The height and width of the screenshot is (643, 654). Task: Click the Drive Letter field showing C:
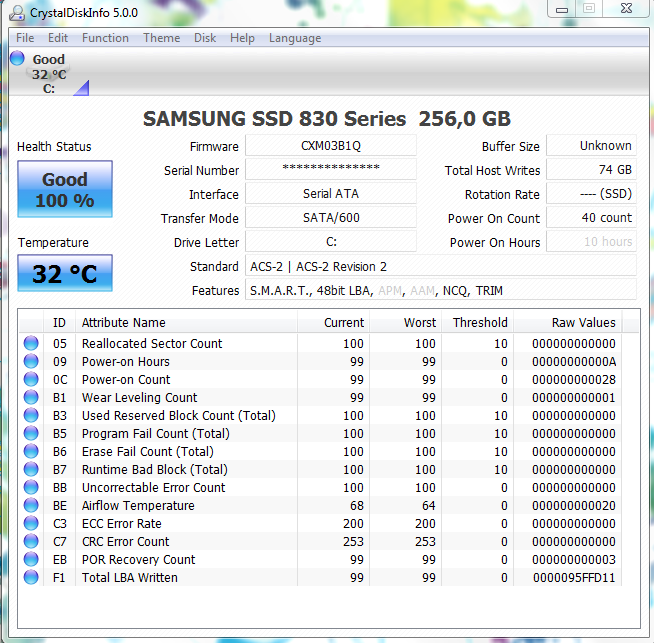tap(331, 241)
